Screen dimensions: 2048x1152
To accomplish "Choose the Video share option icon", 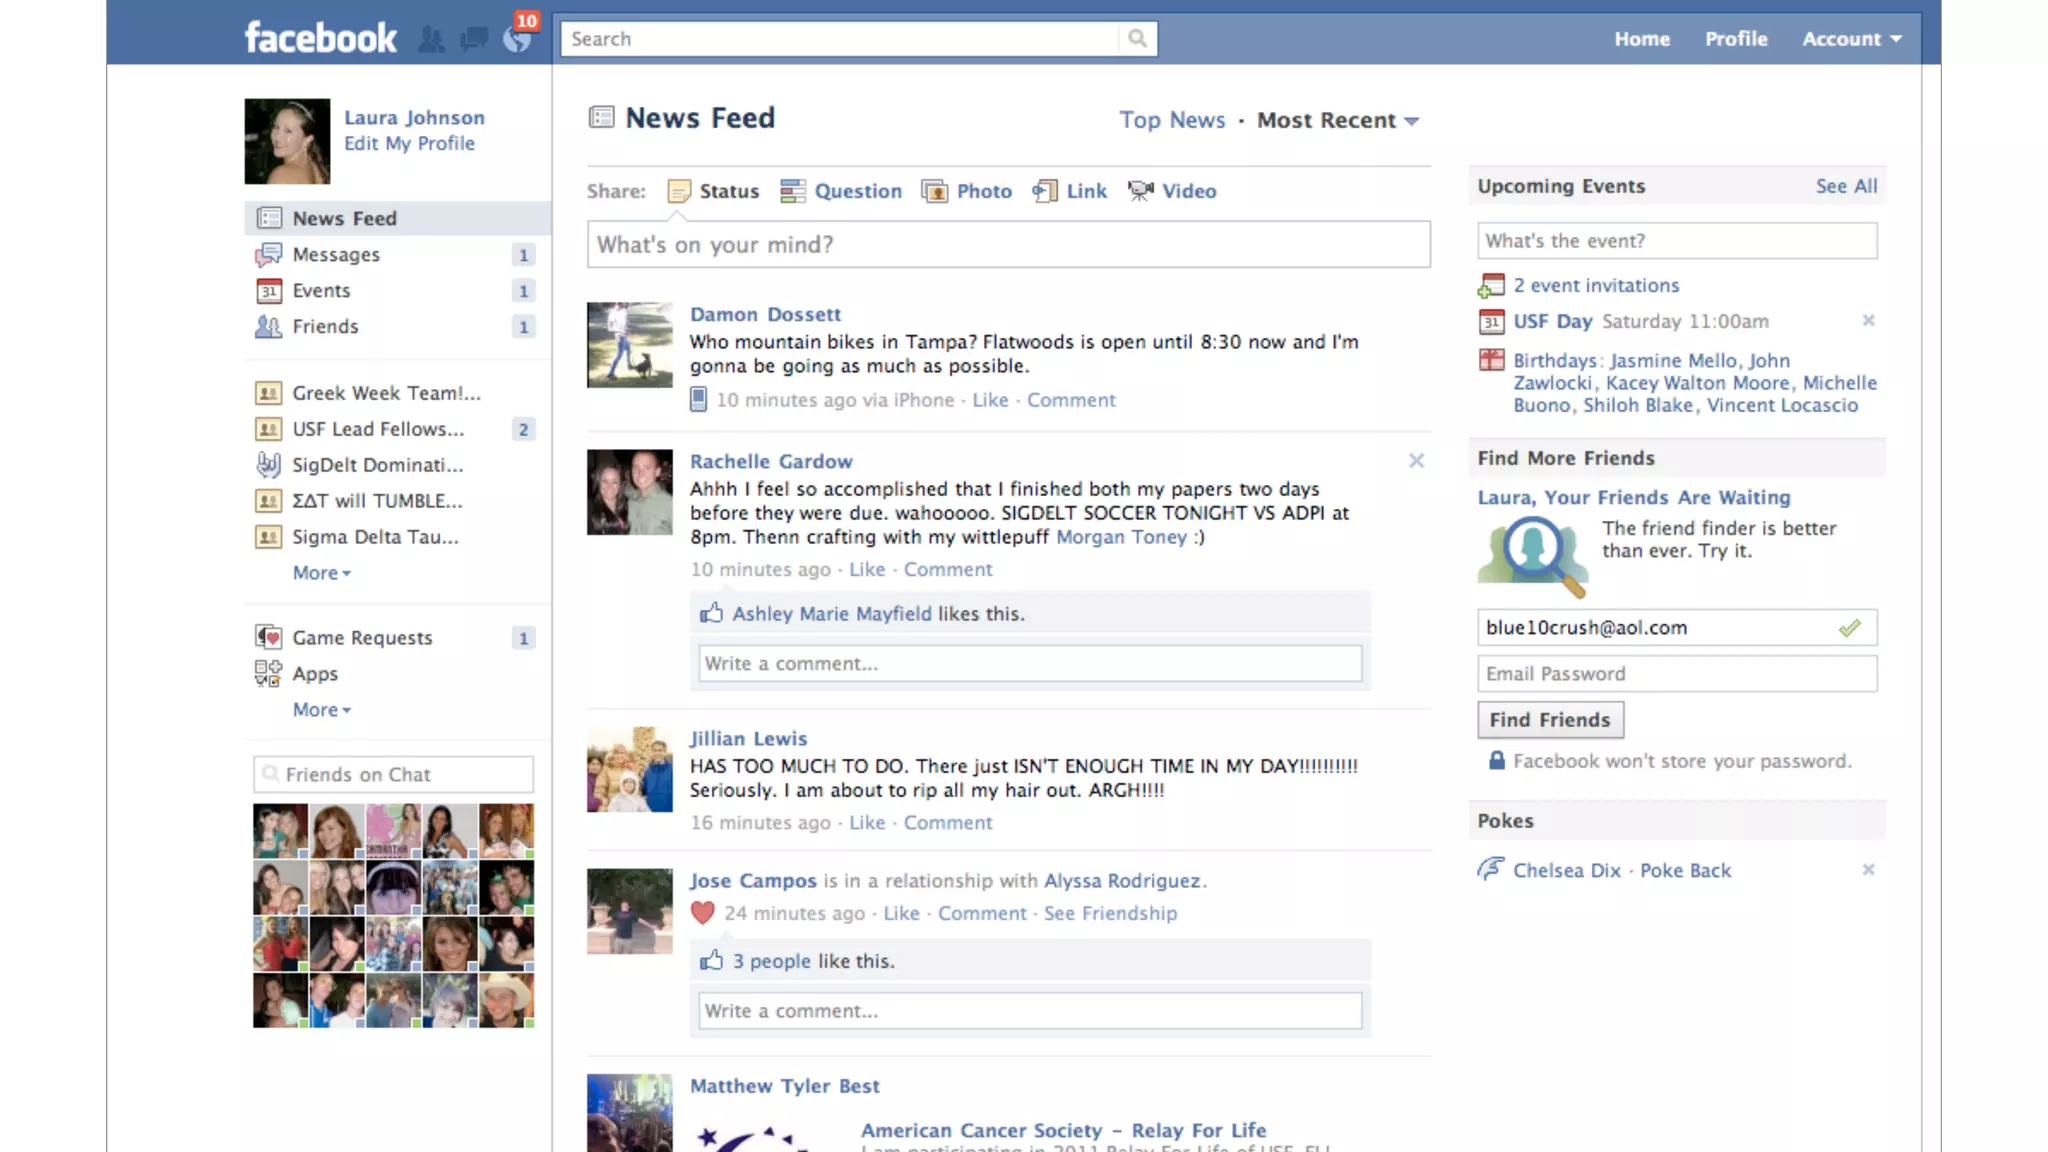I will pos(1140,191).
